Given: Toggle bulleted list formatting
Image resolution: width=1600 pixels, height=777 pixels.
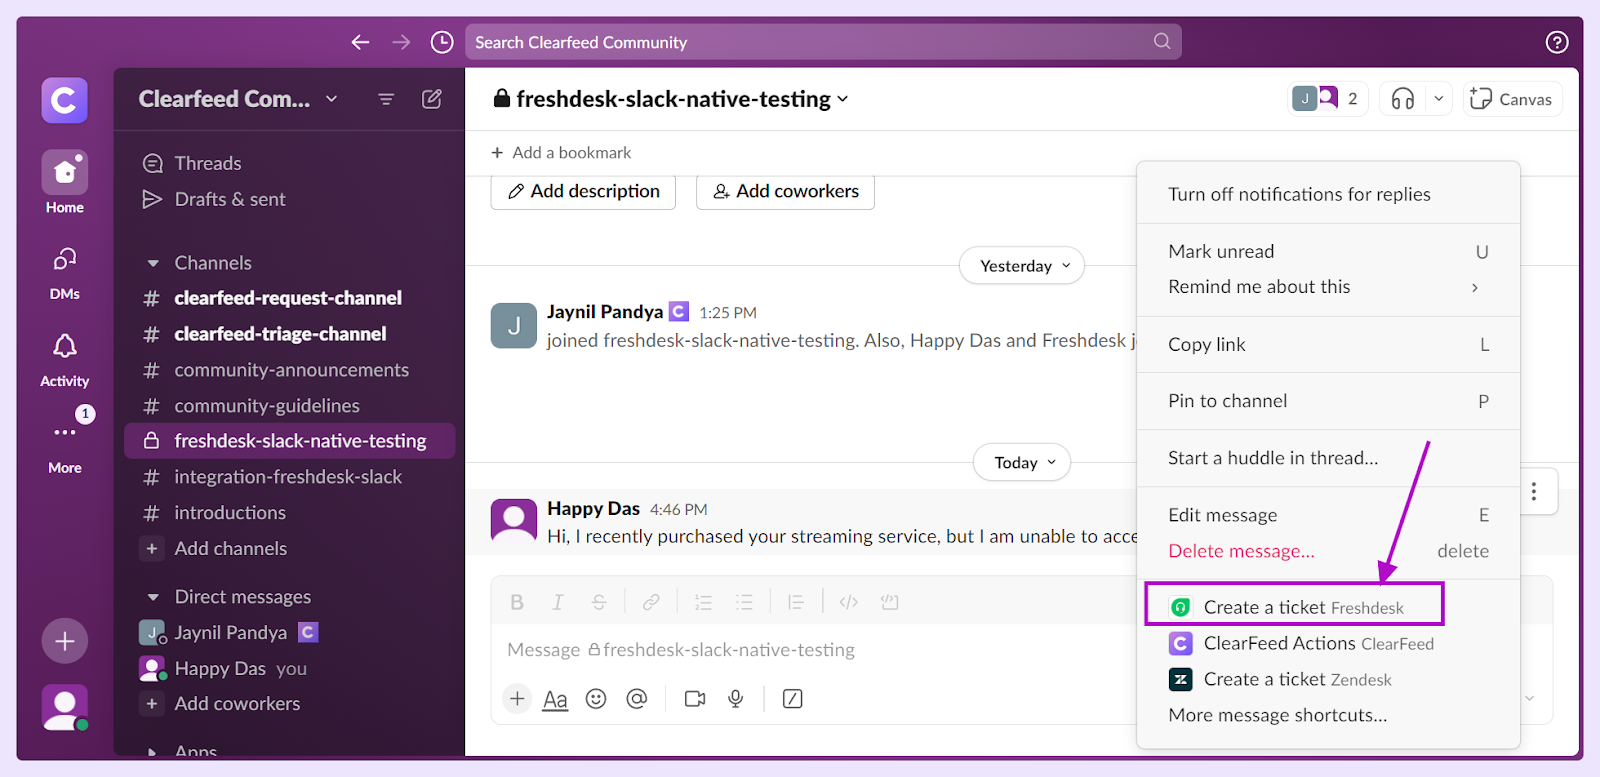Looking at the screenshot, I should point(744,602).
